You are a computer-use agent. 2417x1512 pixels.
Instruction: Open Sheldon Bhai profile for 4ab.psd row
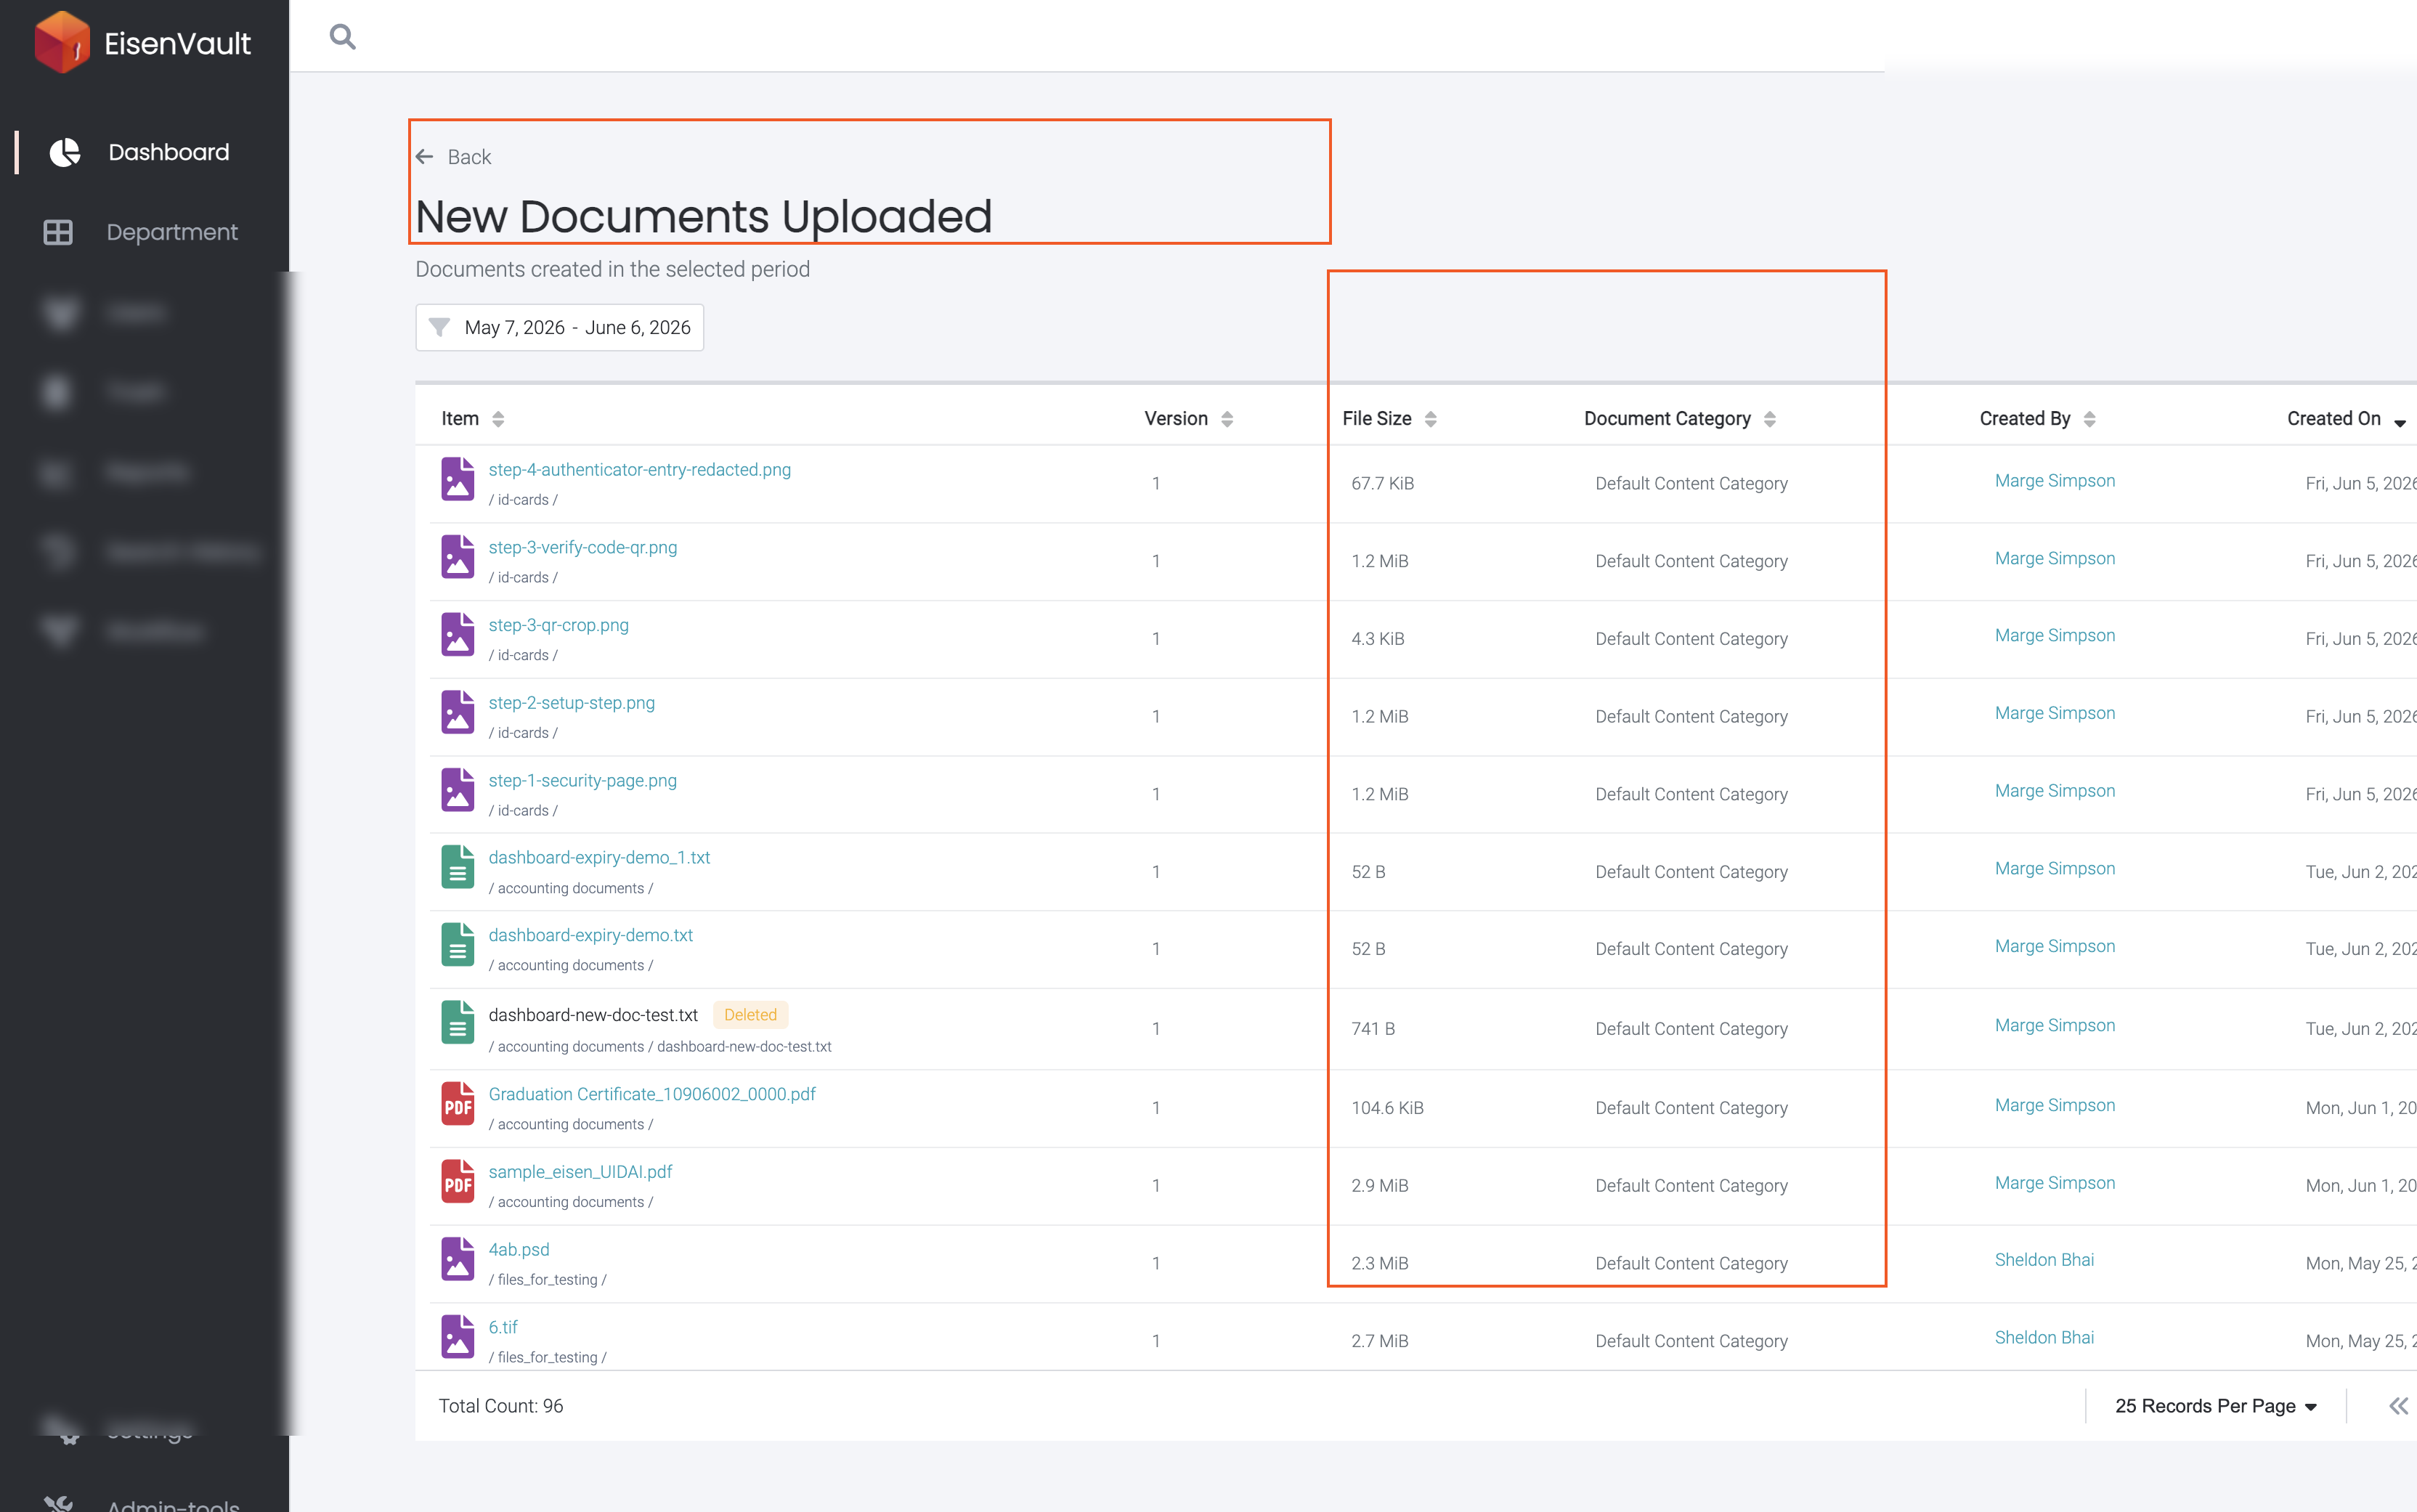(2044, 1260)
